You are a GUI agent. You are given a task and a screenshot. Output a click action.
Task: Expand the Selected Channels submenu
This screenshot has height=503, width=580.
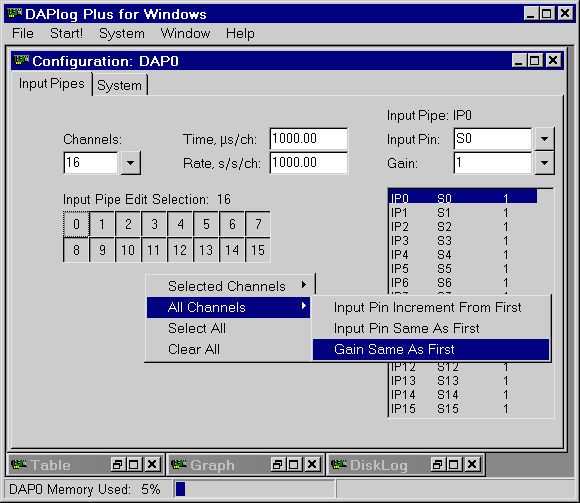[x=228, y=286]
